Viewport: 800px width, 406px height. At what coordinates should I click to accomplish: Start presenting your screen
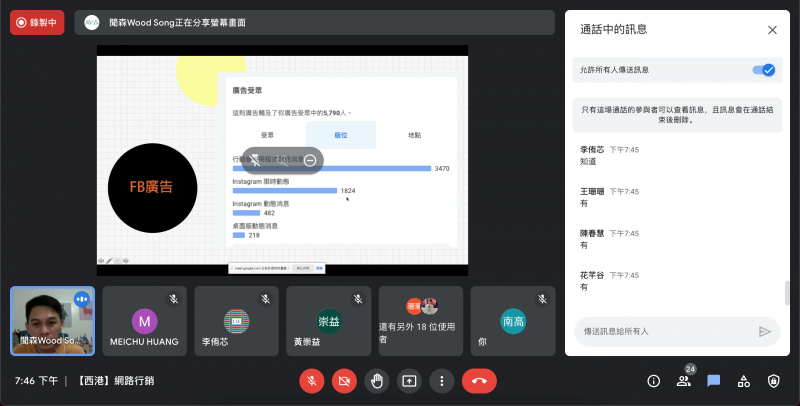tap(409, 381)
